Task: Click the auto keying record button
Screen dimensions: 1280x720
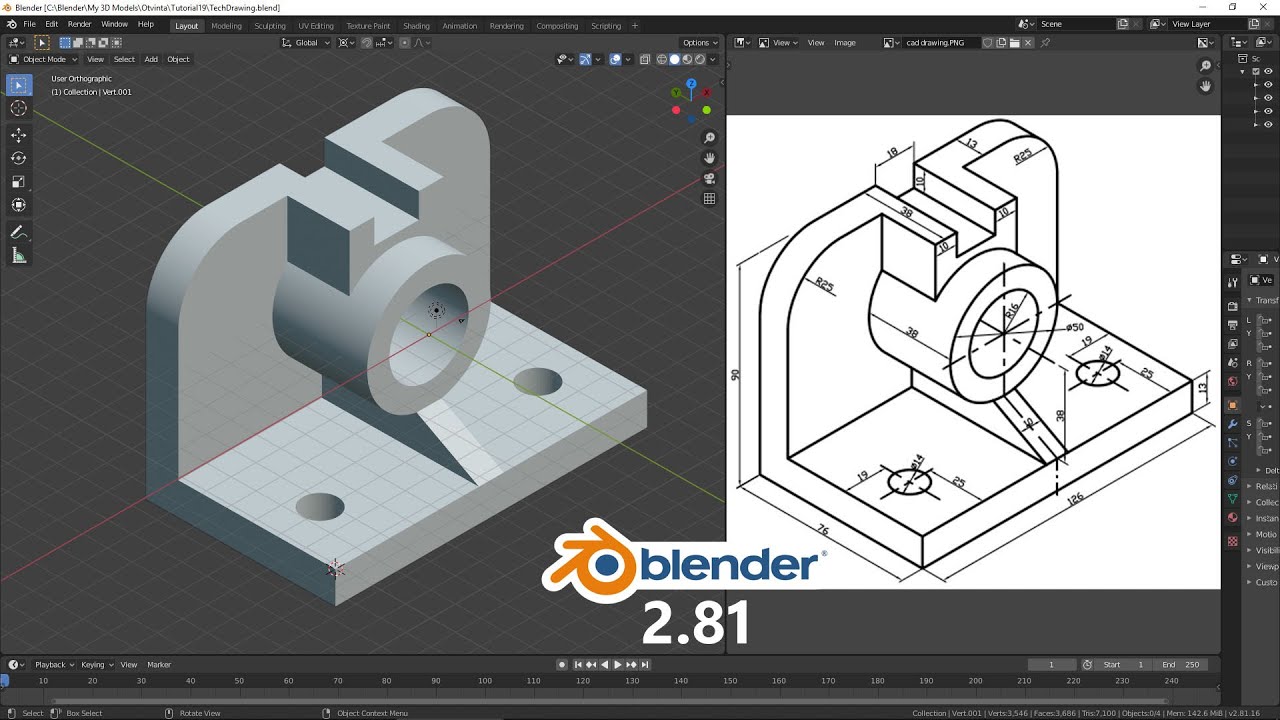Action: point(562,665)
